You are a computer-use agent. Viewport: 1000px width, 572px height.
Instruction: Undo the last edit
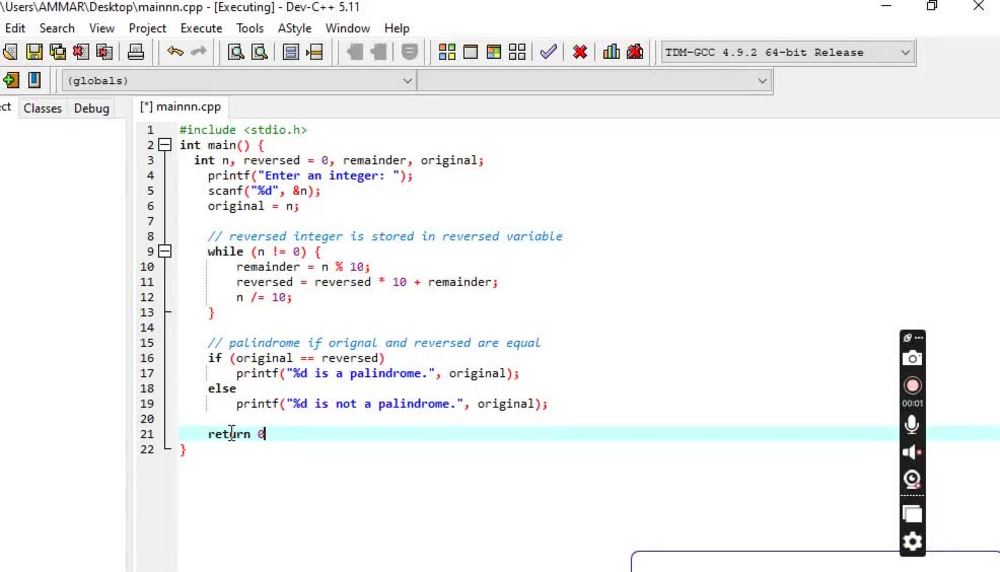(175, 52)
